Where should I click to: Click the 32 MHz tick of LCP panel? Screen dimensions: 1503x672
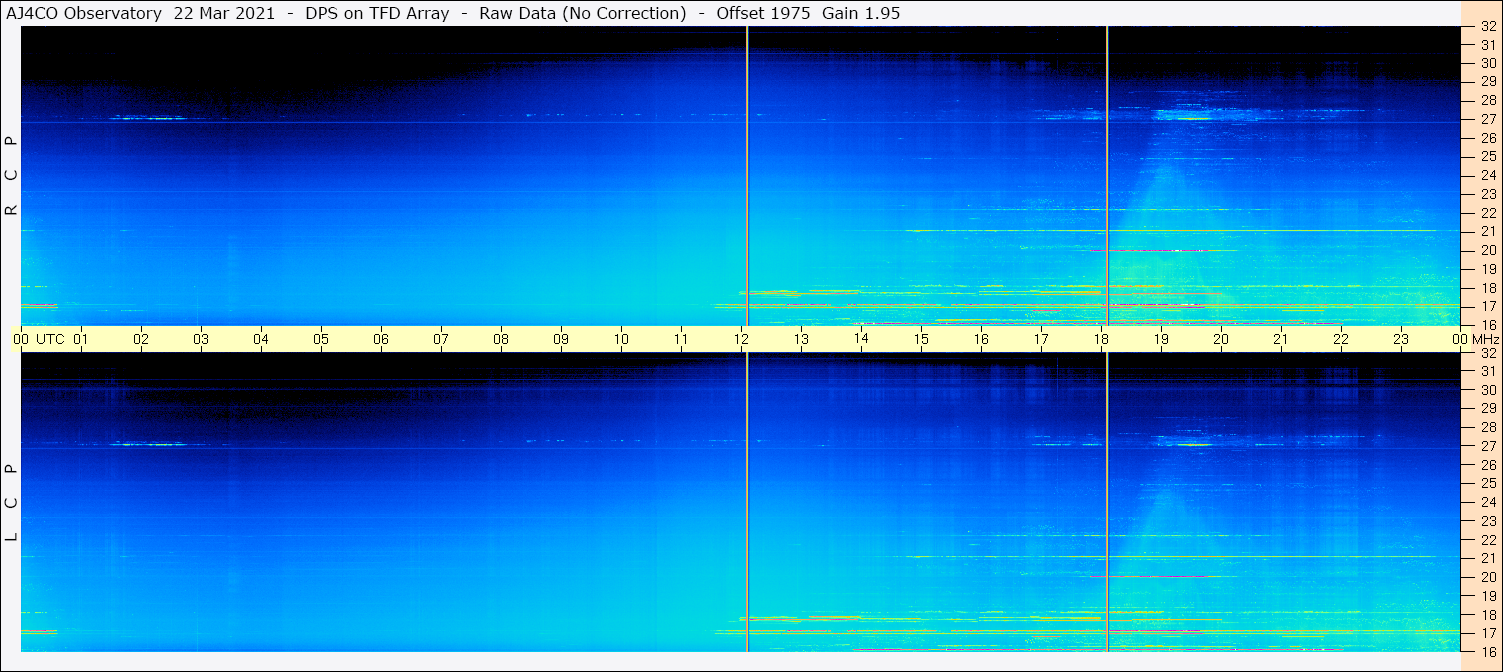[x=1487, y=353]
